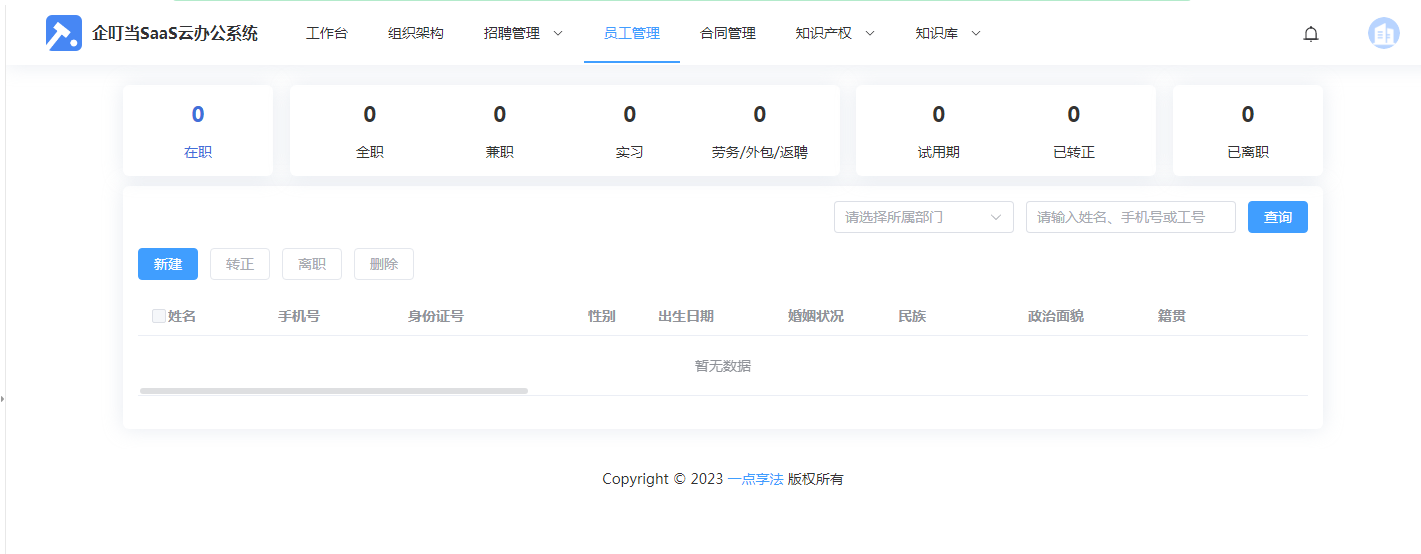Expand the 招聘管理 dropdown menu

523,33
